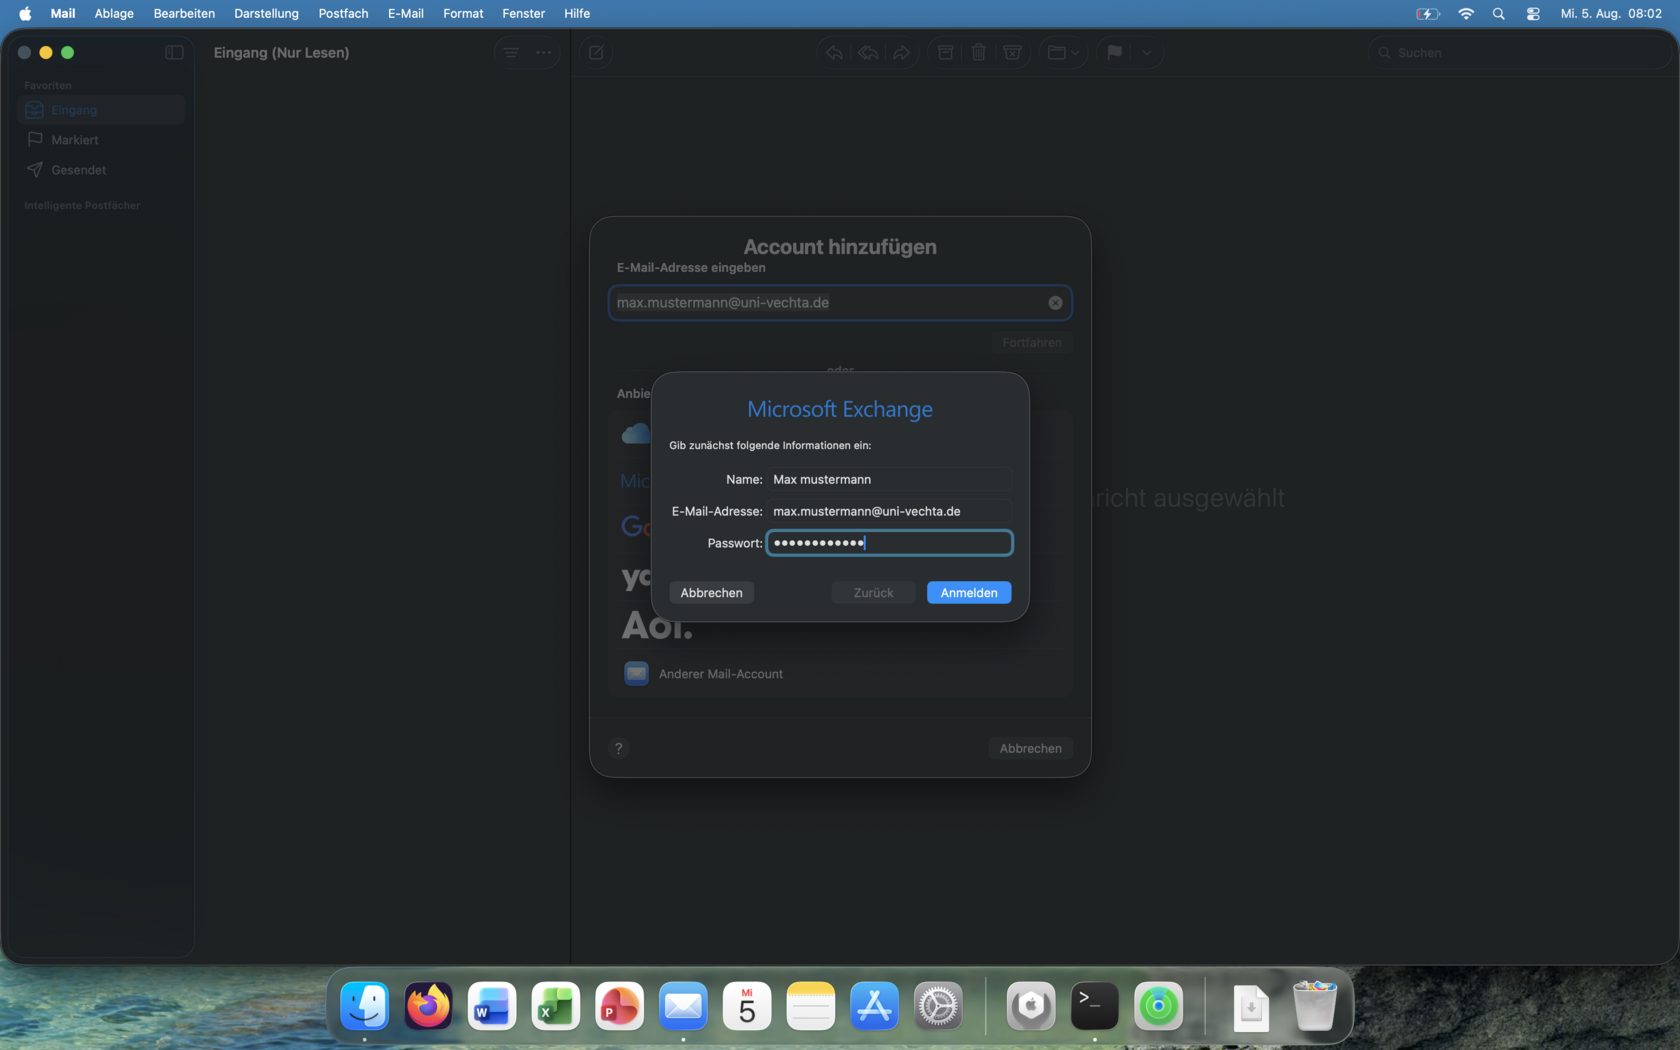Open the Apple menu
This screenshot has height=1050, width=1680.
pos(25,14)
